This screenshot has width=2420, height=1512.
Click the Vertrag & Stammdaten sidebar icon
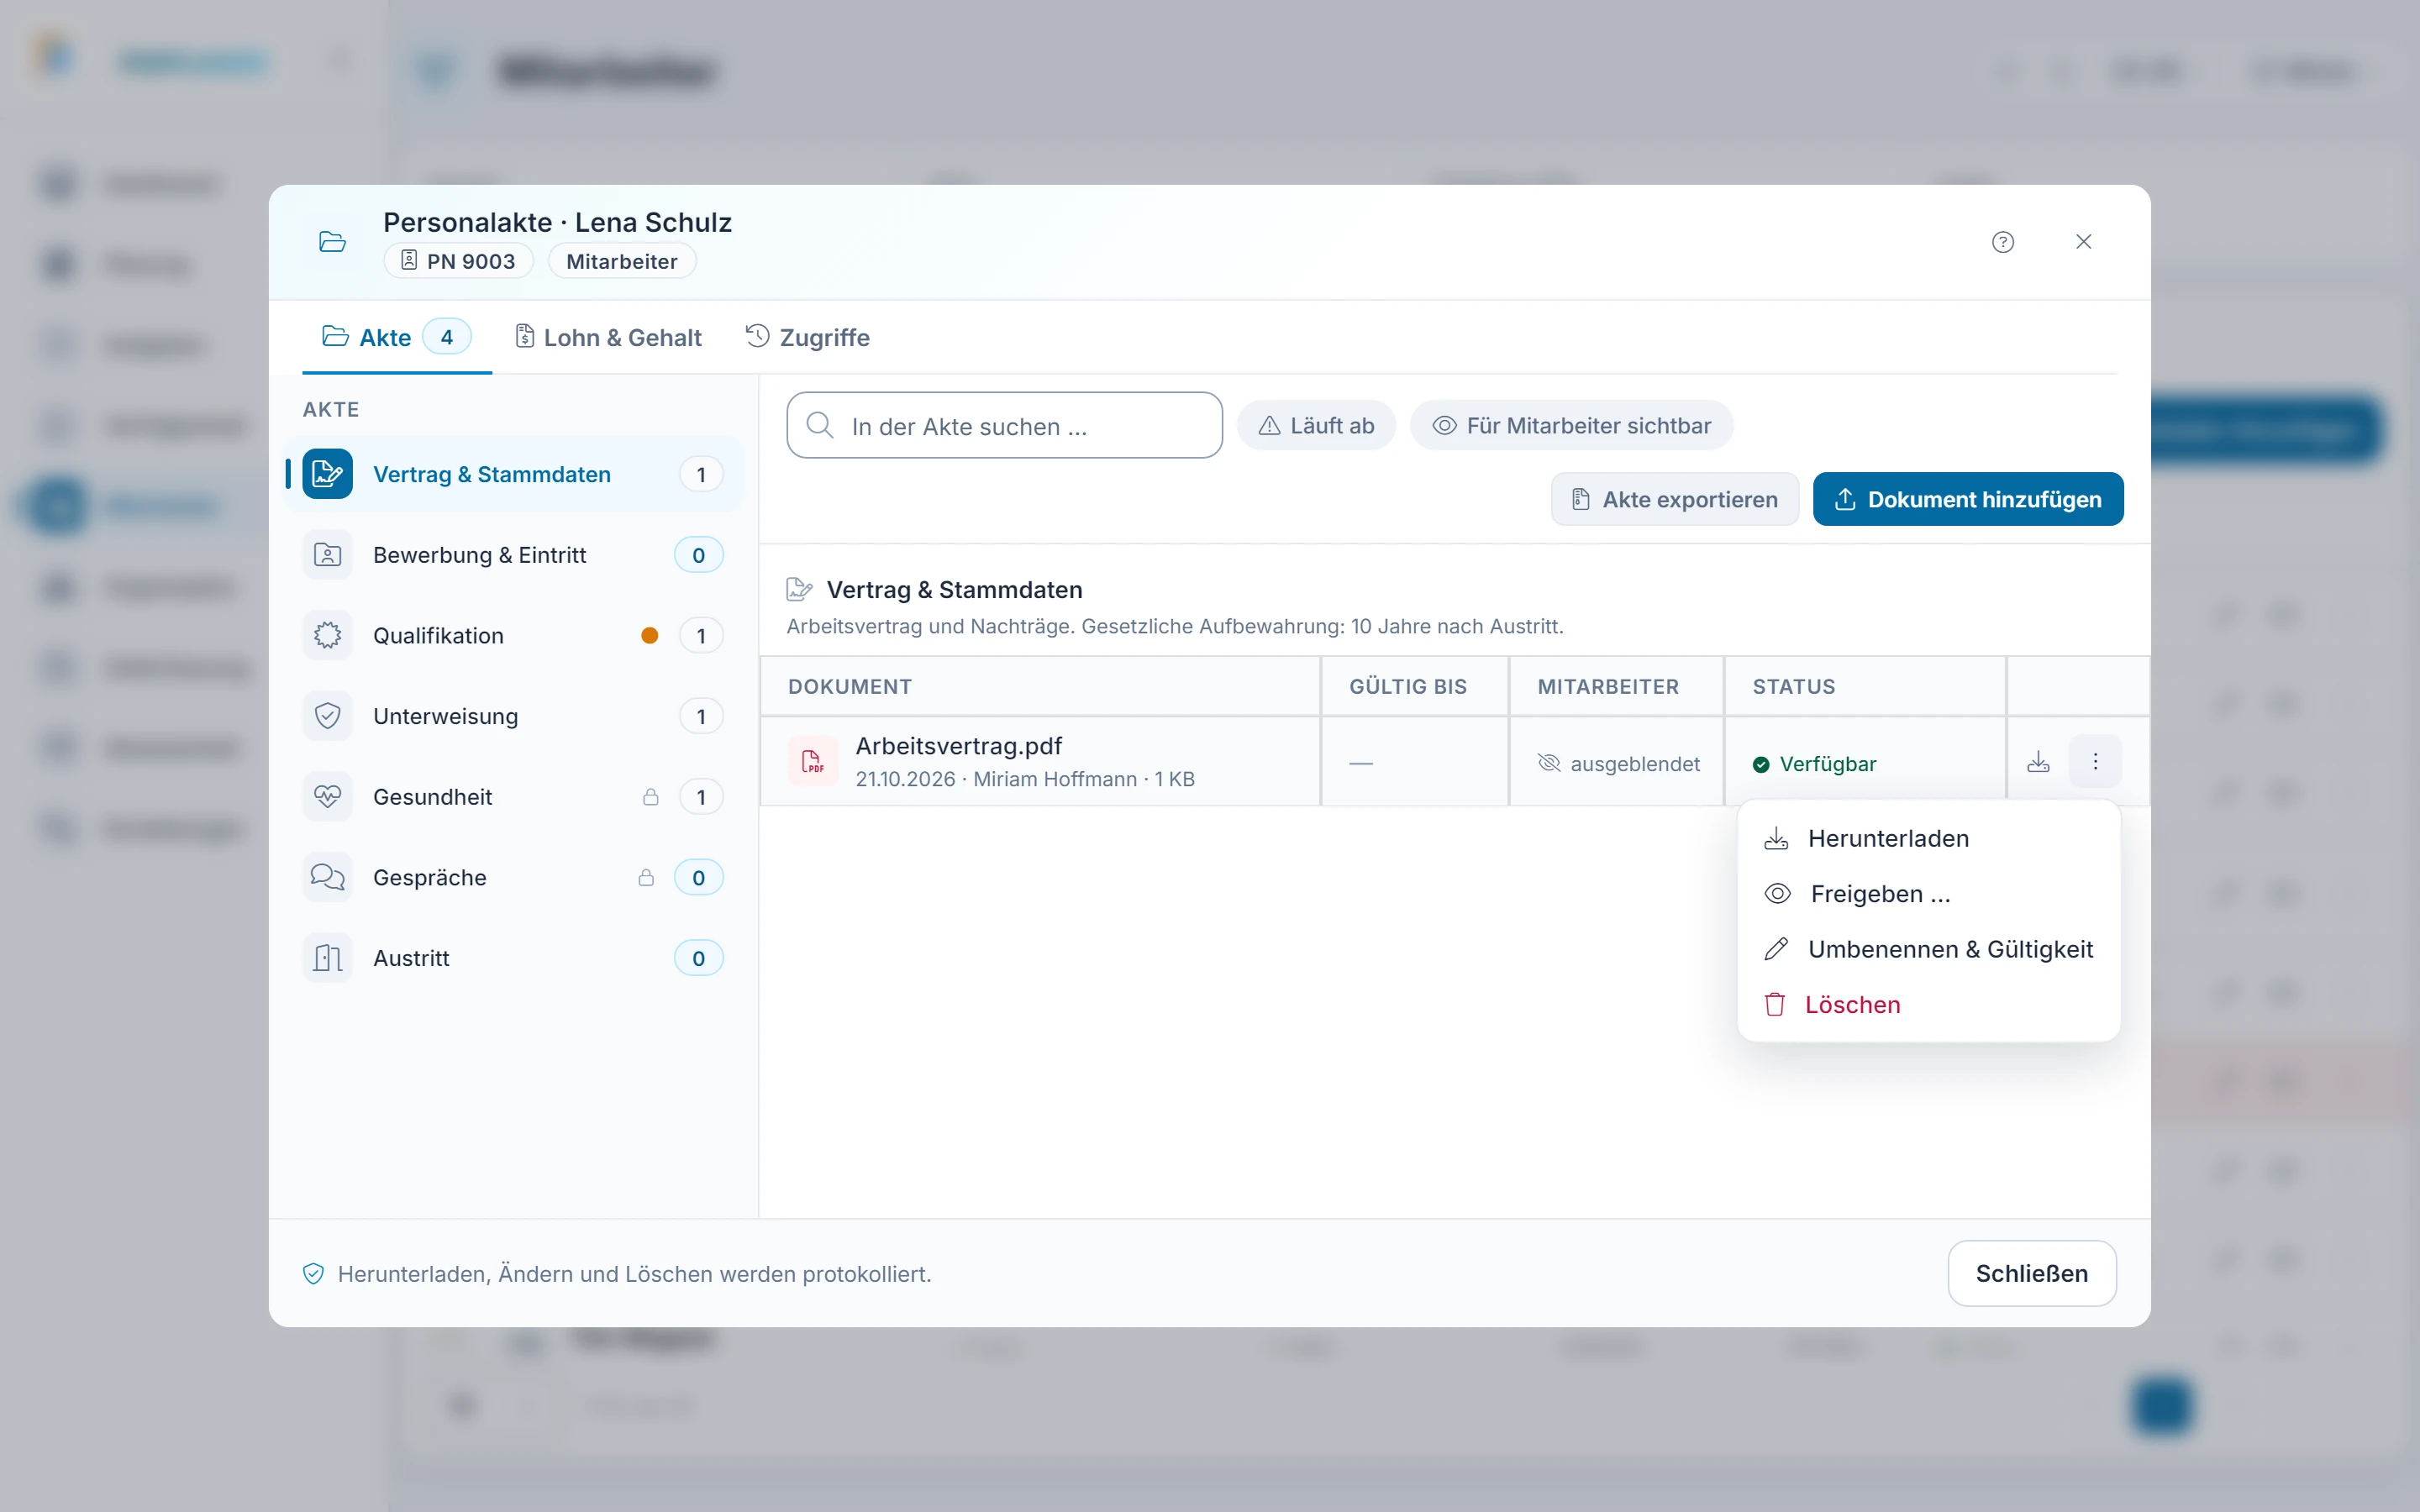[x=327, y=474]
